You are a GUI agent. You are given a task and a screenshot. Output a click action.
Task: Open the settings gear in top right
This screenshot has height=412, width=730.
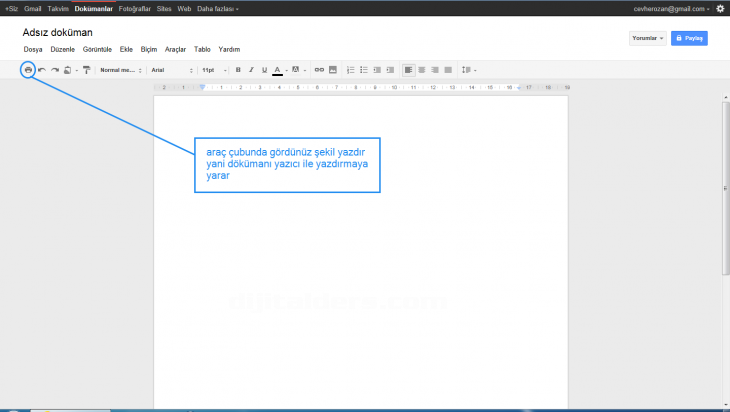pyautogui.click(x=720, y=8)
